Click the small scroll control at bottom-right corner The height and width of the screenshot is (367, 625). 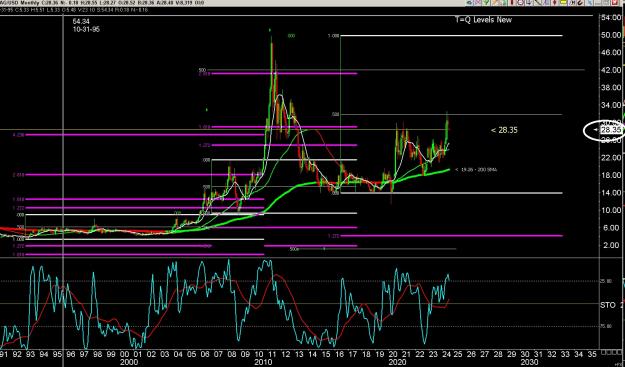[612, 353]
